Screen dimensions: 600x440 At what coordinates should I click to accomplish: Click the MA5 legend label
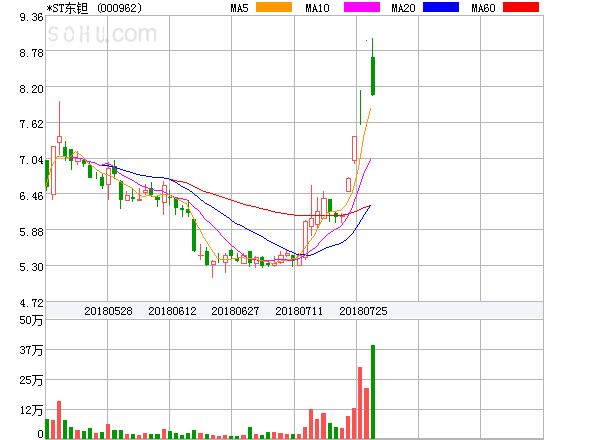(240, 8)
